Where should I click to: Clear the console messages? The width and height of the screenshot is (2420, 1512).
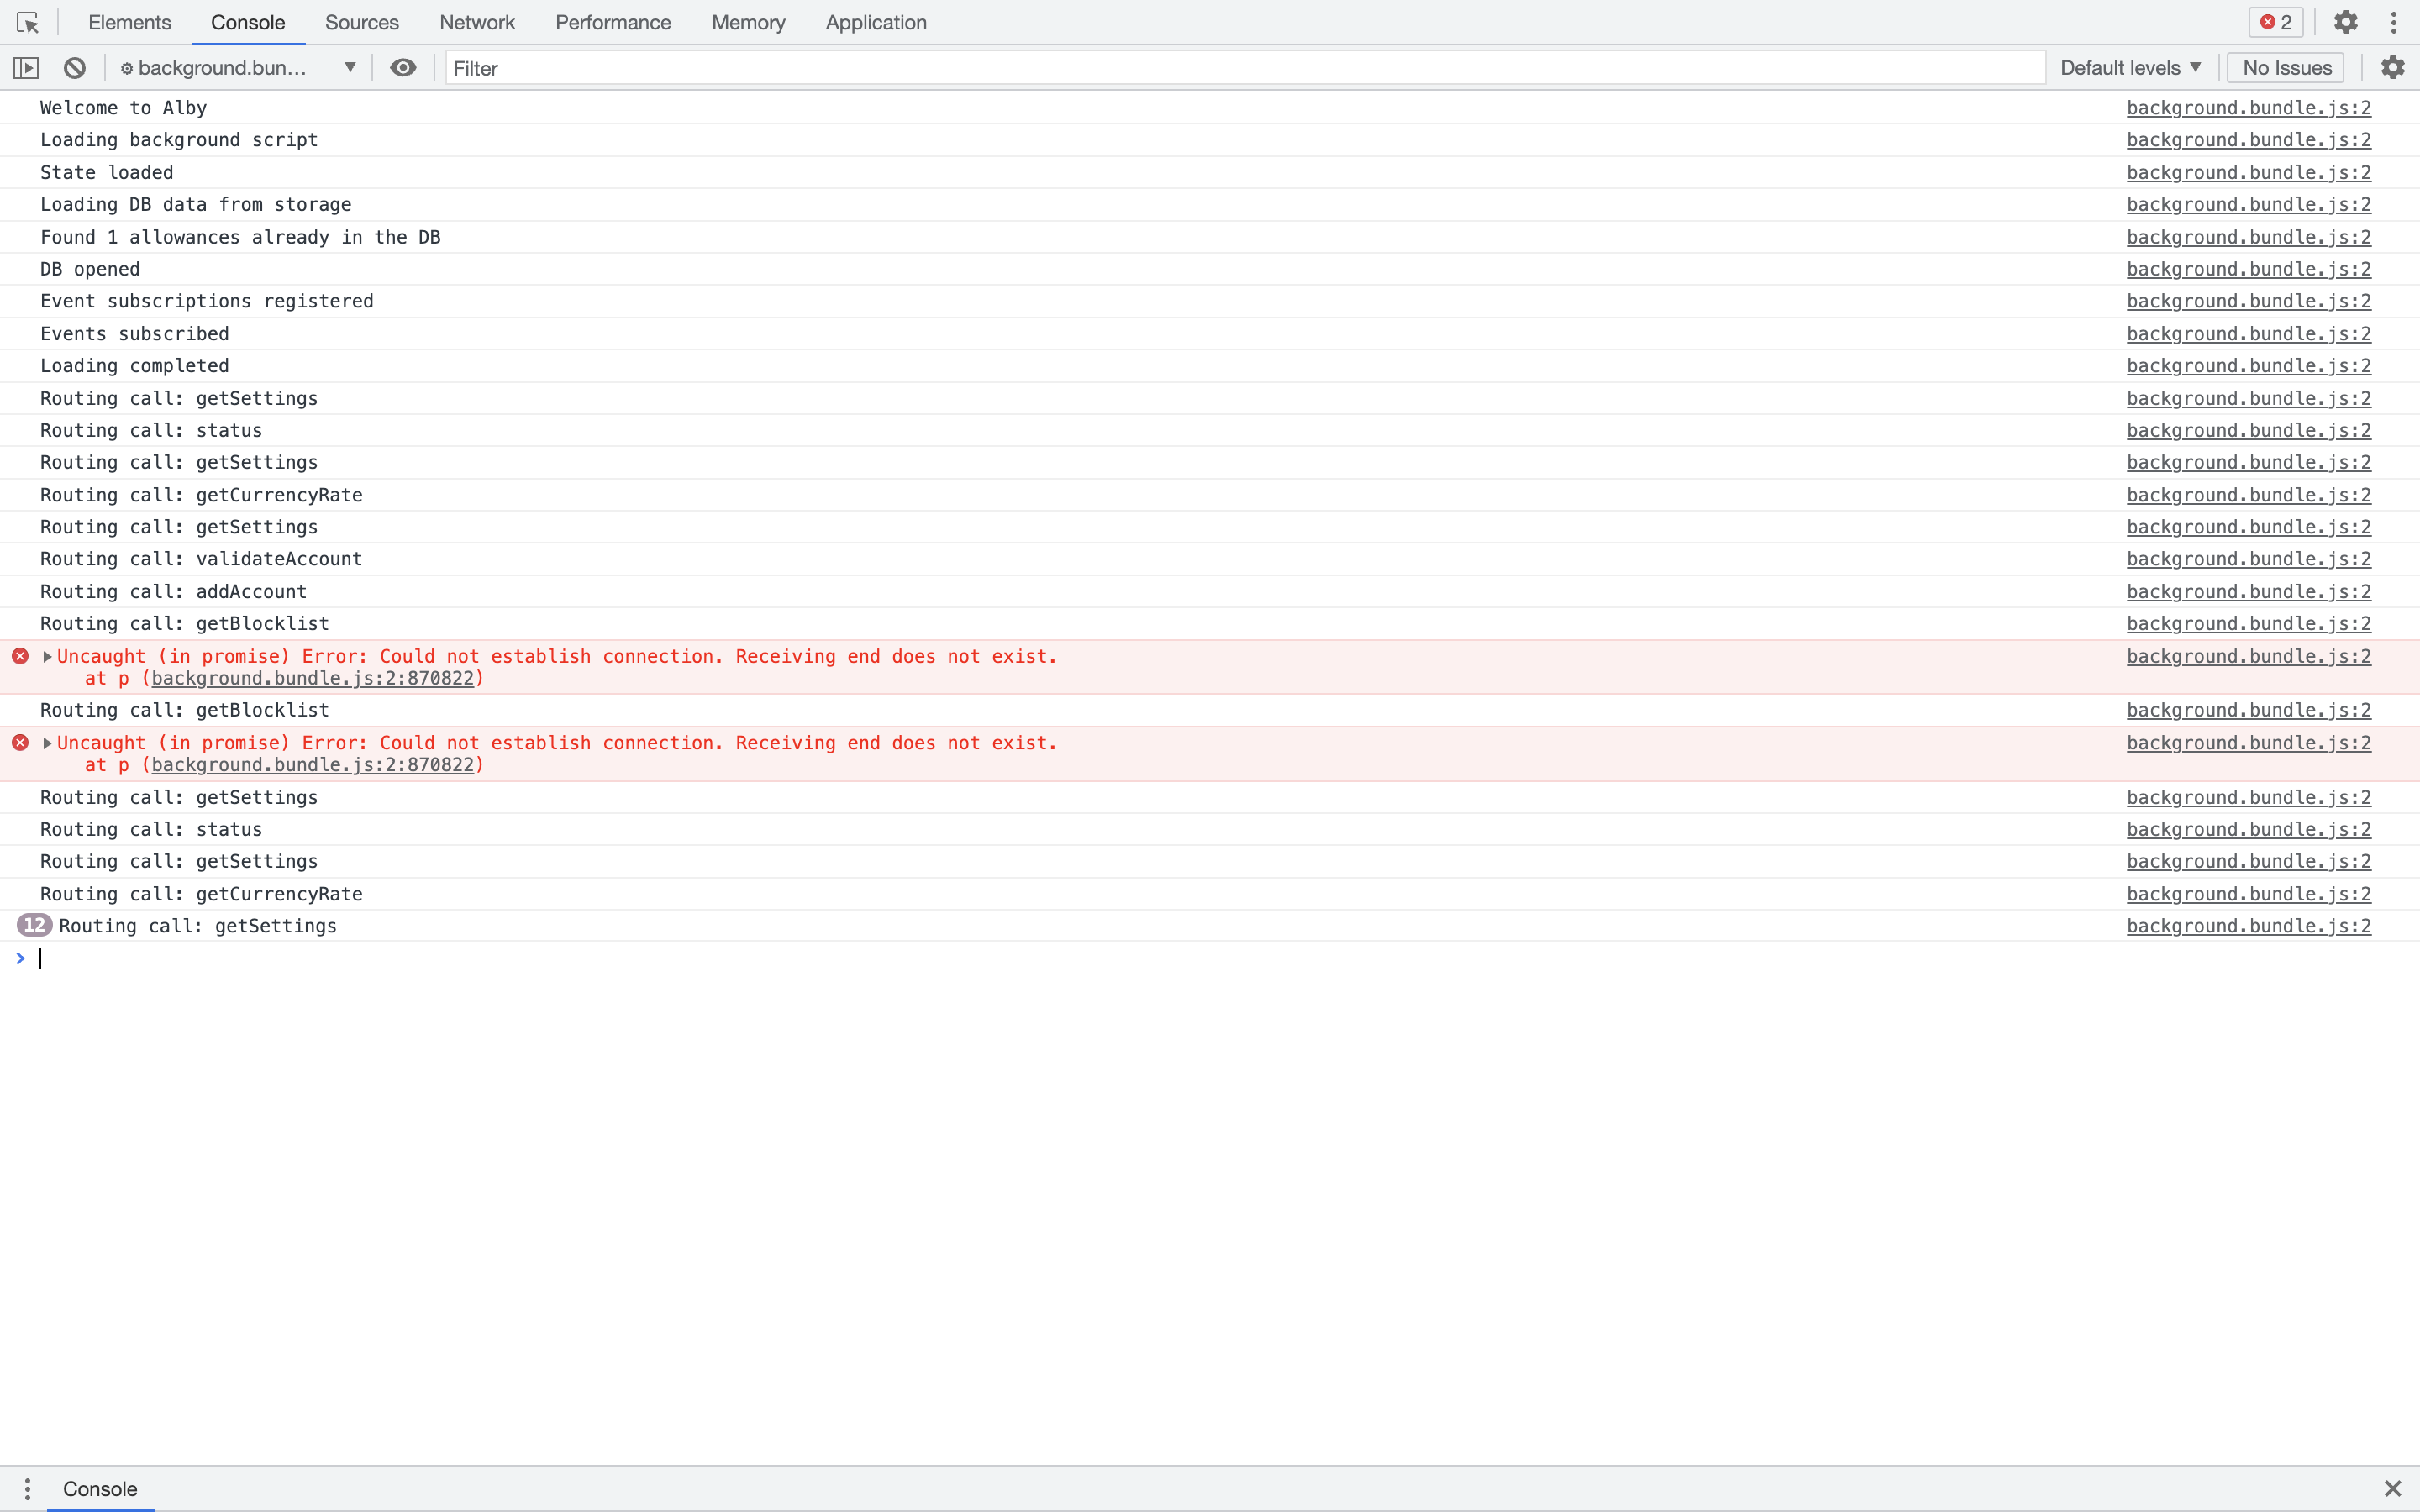75,67
